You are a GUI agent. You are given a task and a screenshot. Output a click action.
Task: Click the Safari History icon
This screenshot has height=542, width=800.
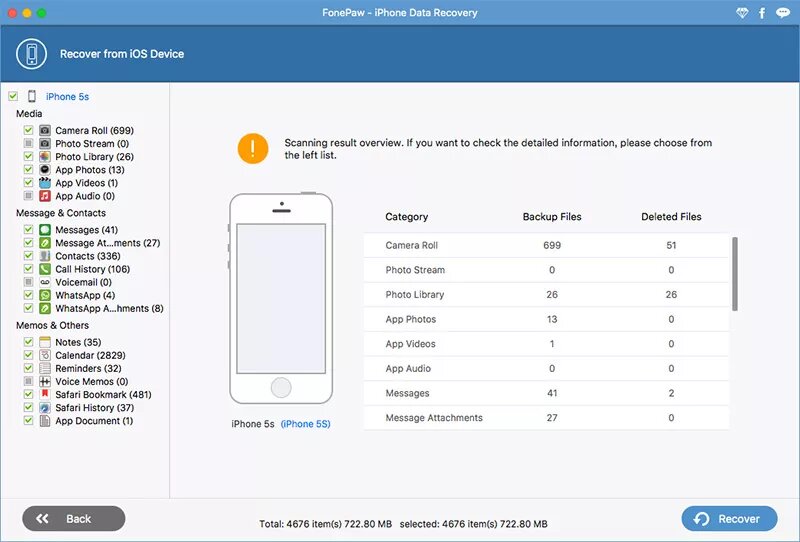(x=45, y=407)
